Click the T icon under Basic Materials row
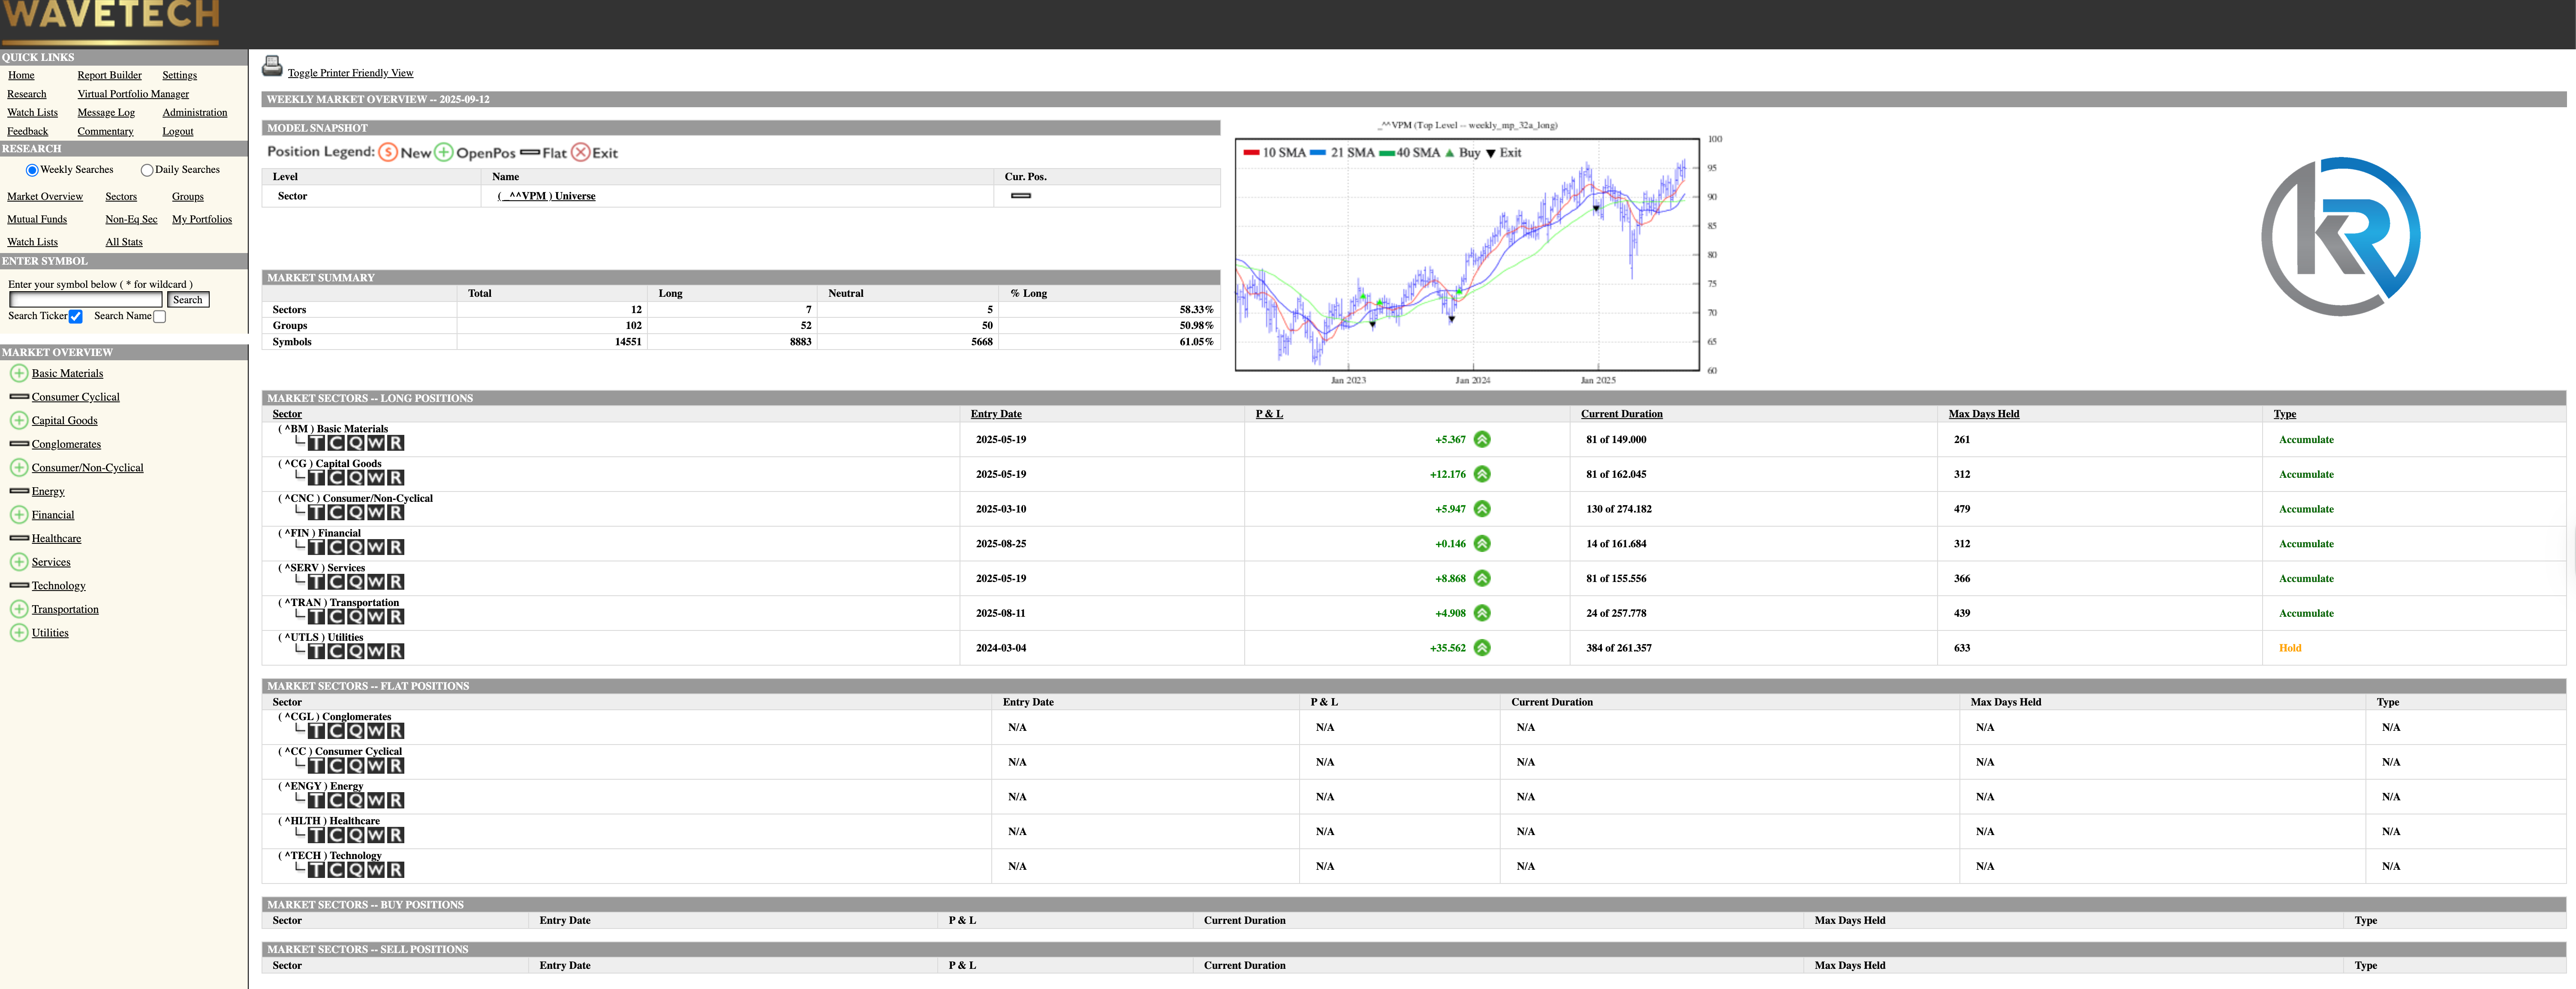2576x989 pixels. (317, 443)
